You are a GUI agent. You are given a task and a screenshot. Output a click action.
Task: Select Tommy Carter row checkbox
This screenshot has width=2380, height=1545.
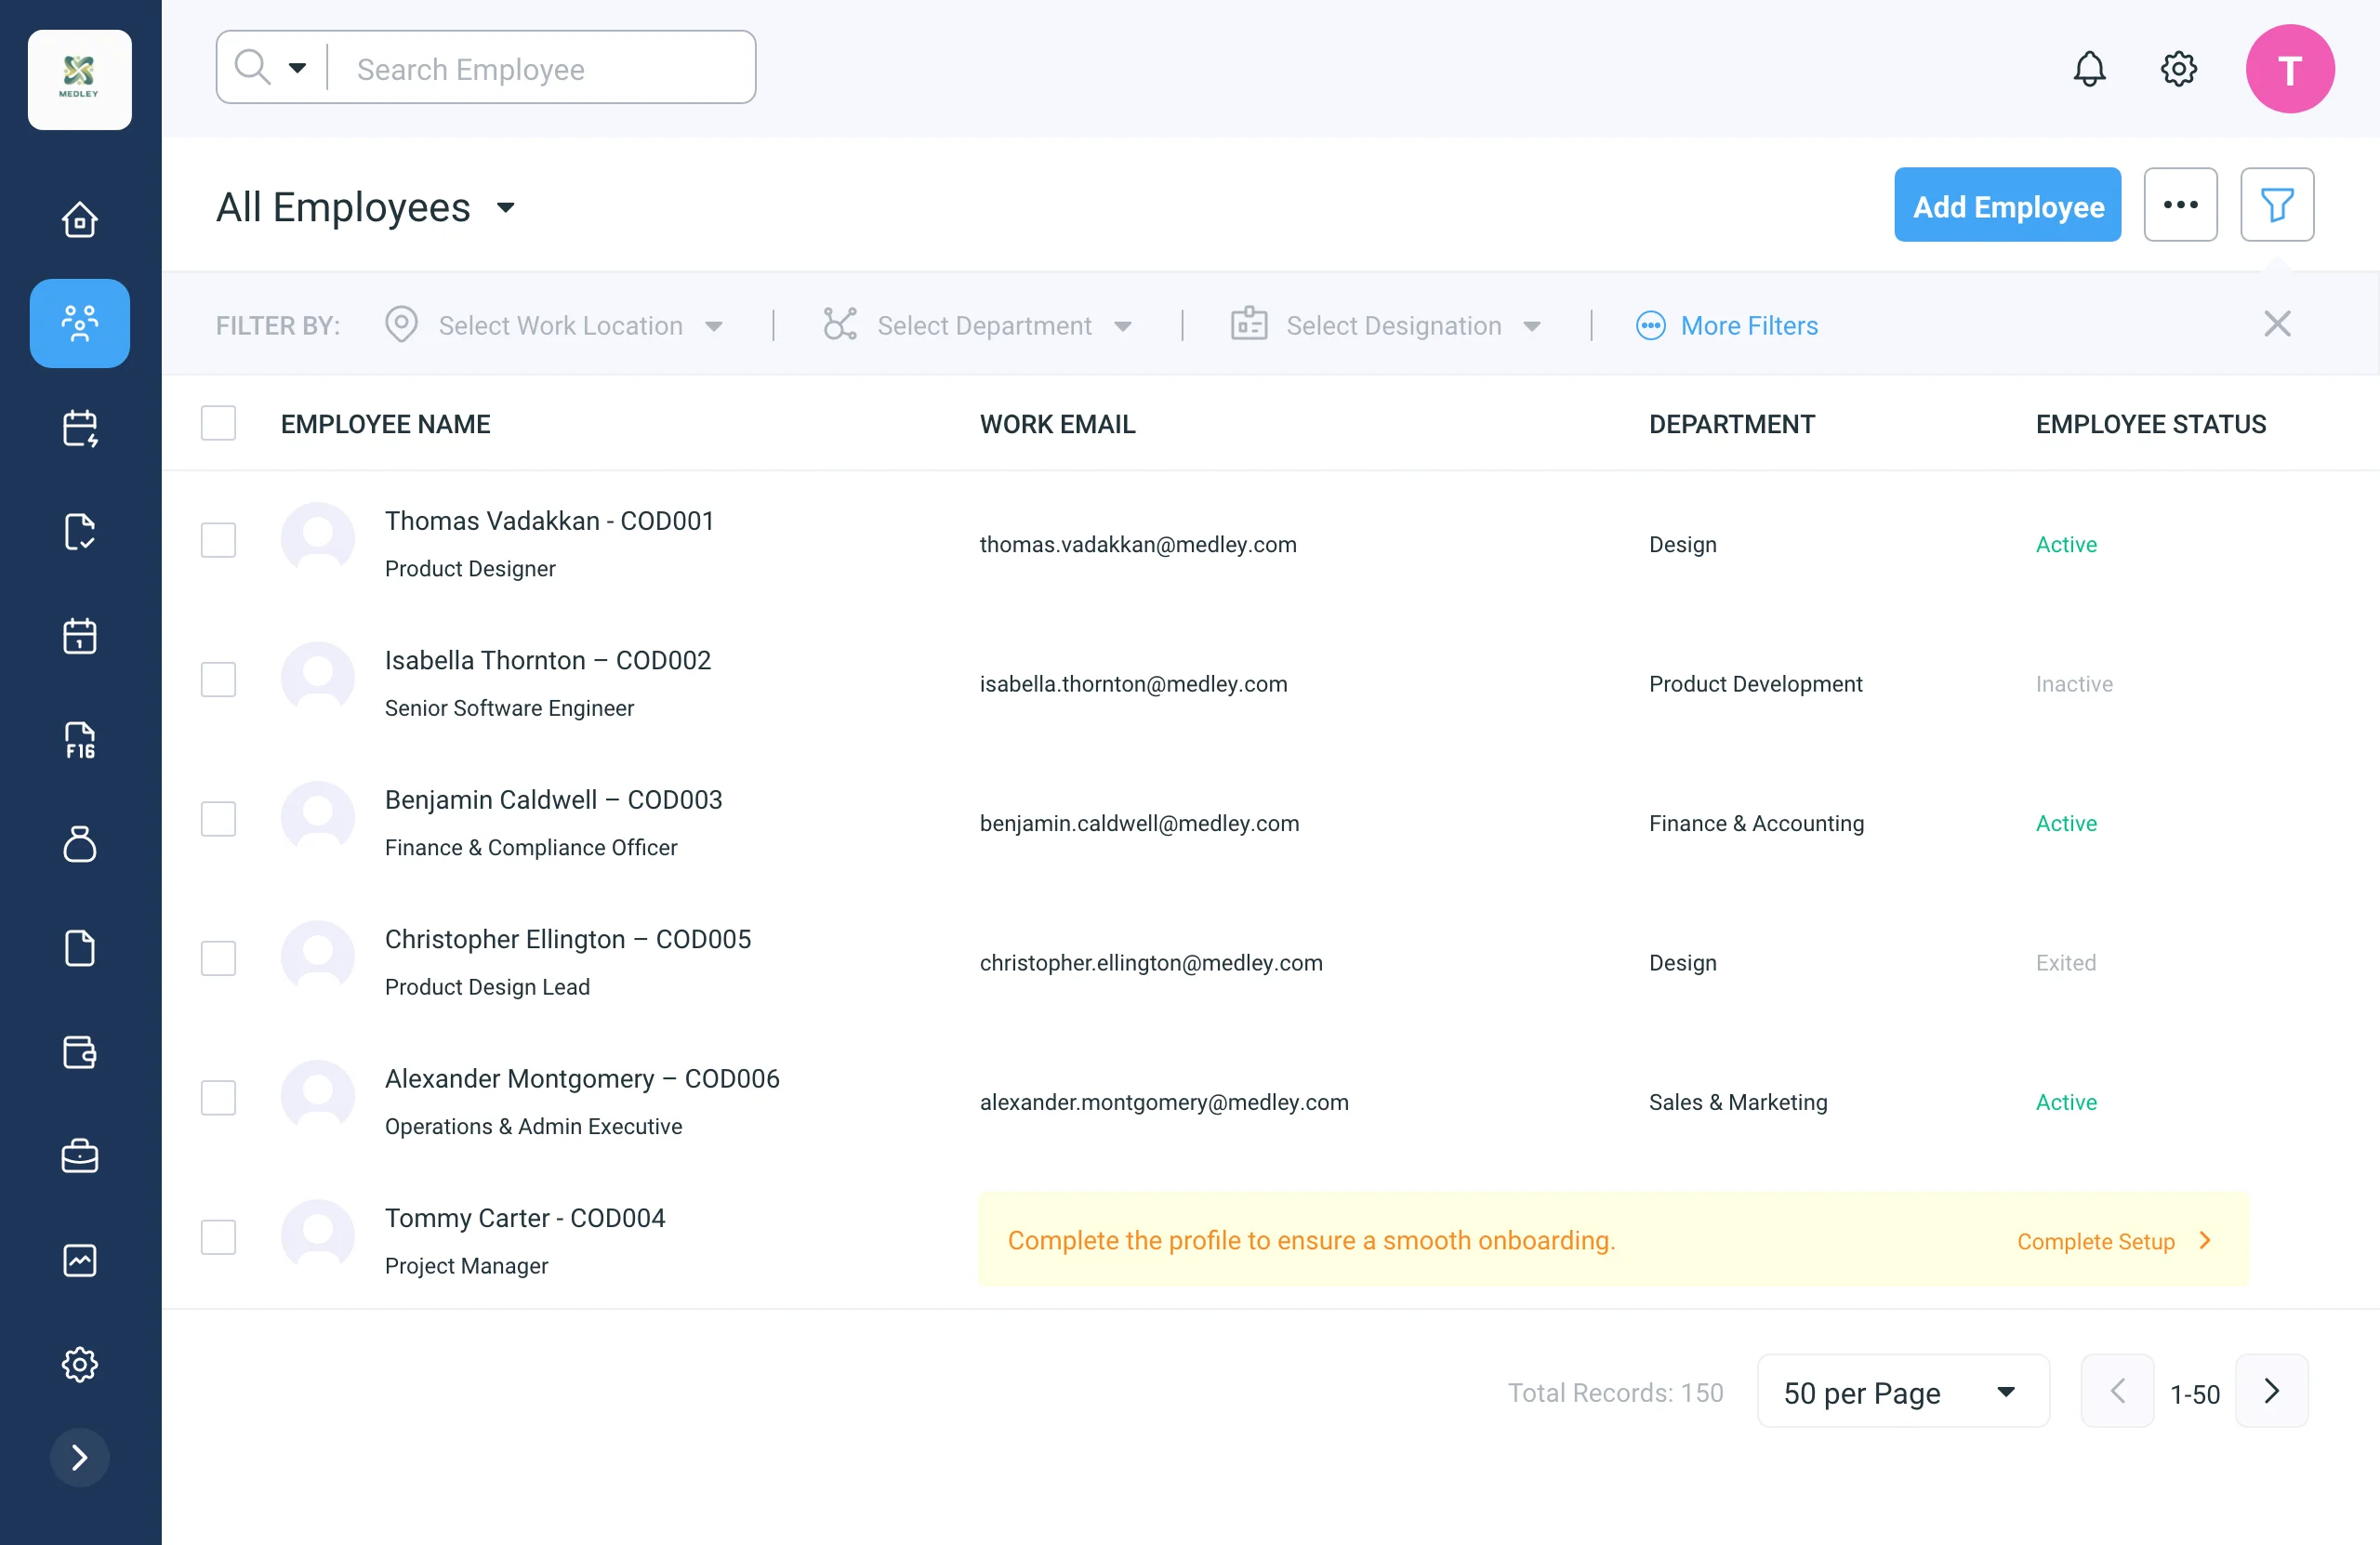click(x=218, y=1238)
